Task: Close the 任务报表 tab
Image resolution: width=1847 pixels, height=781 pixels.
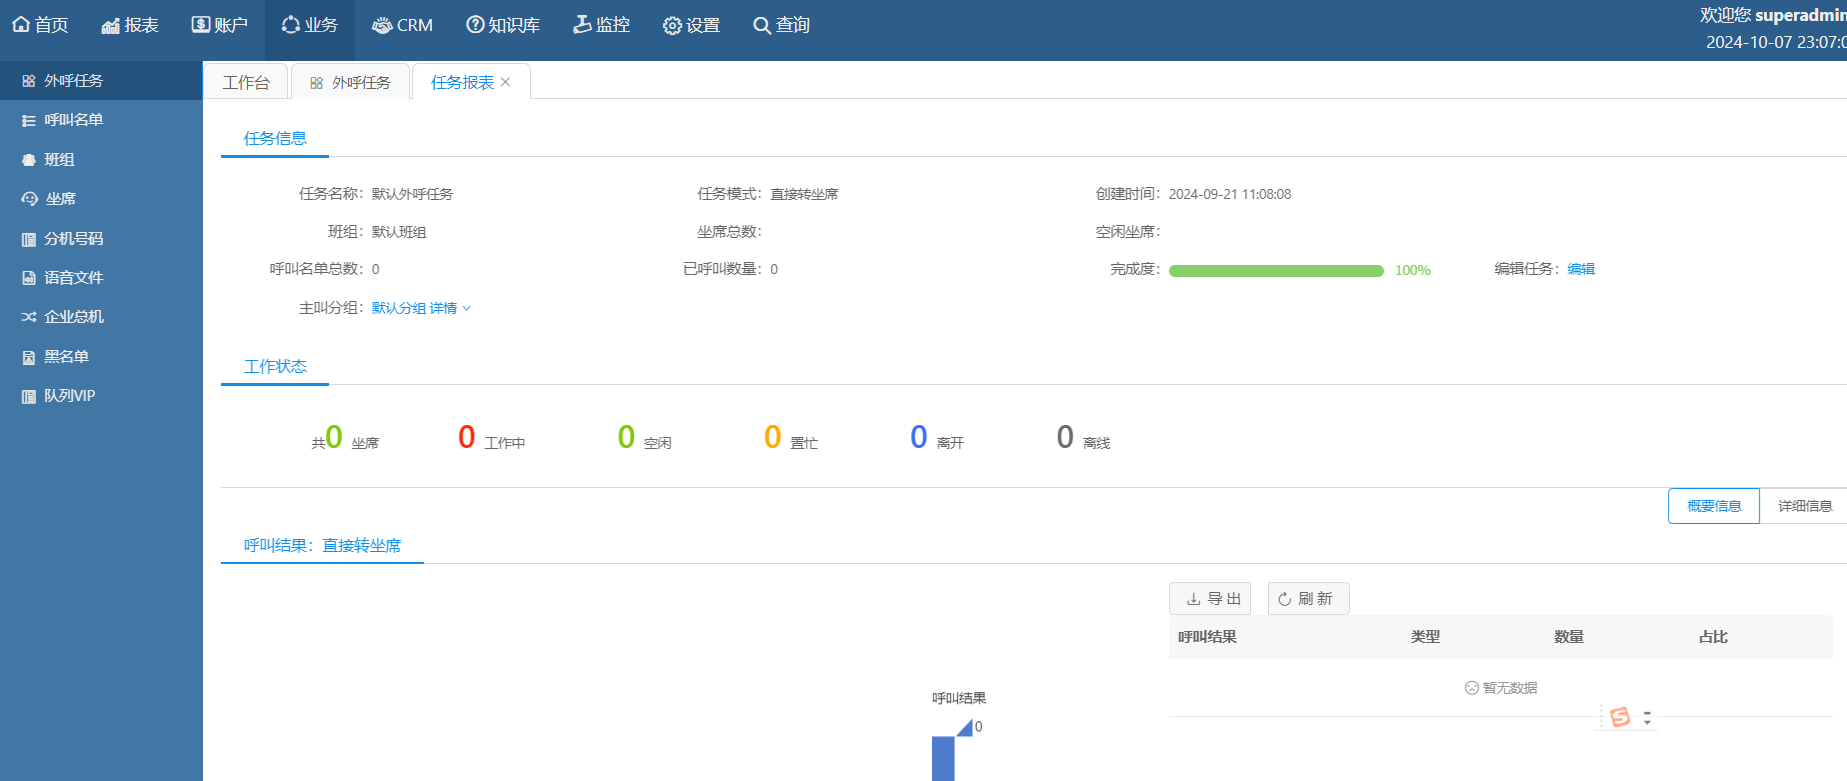Action: [506, 82]
